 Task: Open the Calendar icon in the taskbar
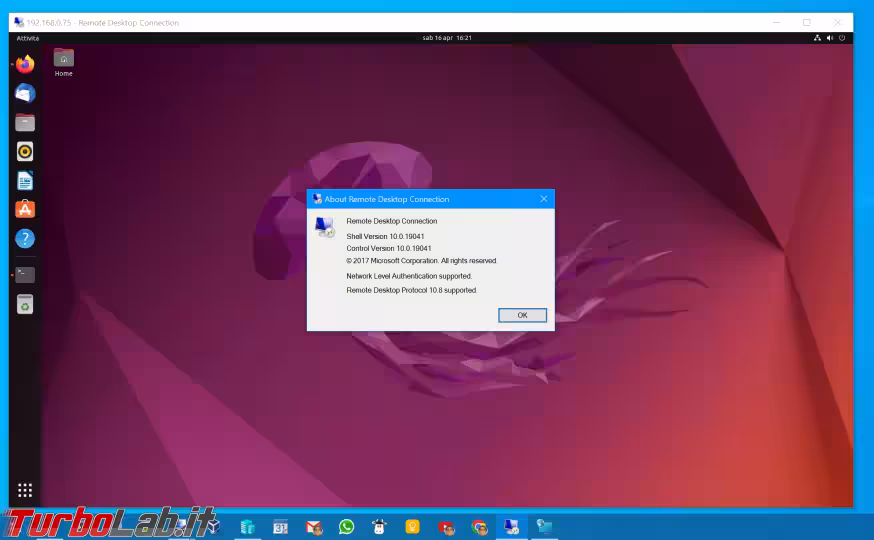pyautogui.click(x=280, y=527)
